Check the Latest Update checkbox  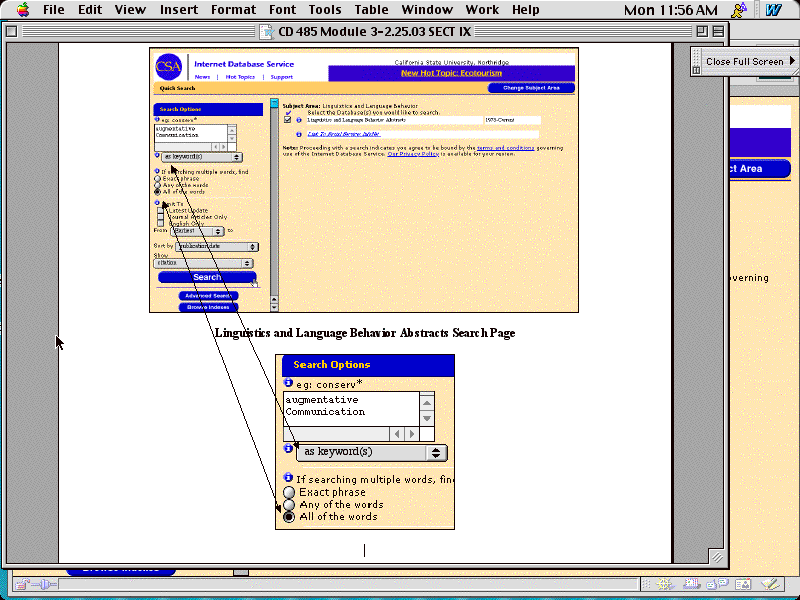160,210
